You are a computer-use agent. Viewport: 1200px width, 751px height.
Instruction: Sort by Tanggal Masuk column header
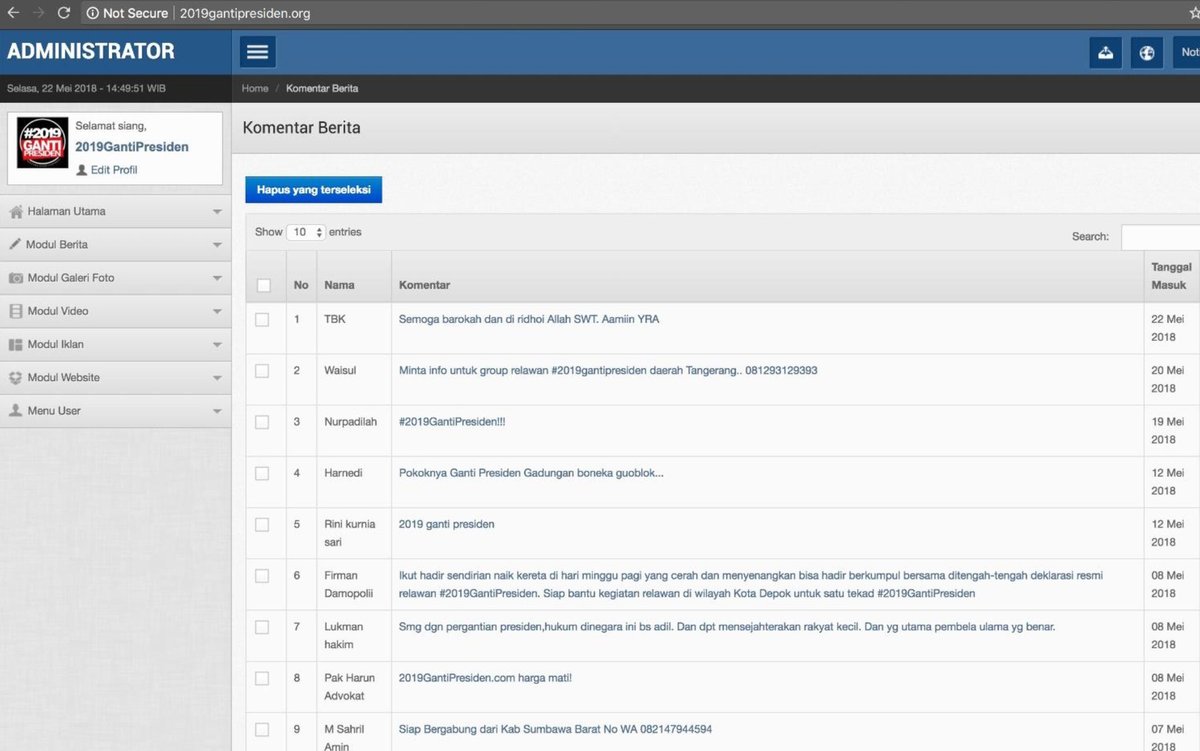[x=1171, y=276]
